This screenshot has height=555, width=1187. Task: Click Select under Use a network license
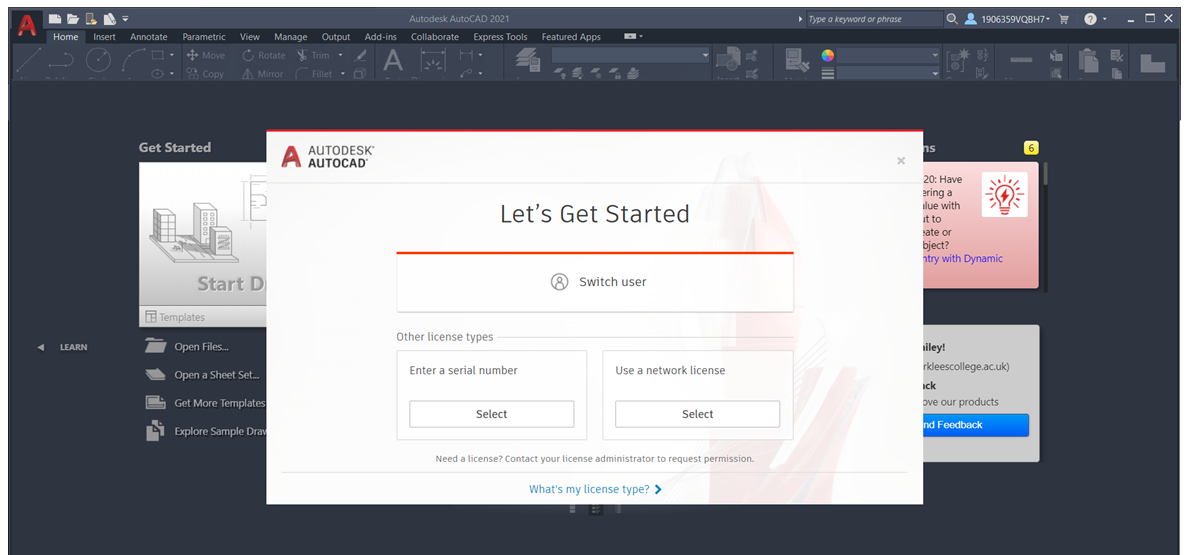click(x=697, y=414)
